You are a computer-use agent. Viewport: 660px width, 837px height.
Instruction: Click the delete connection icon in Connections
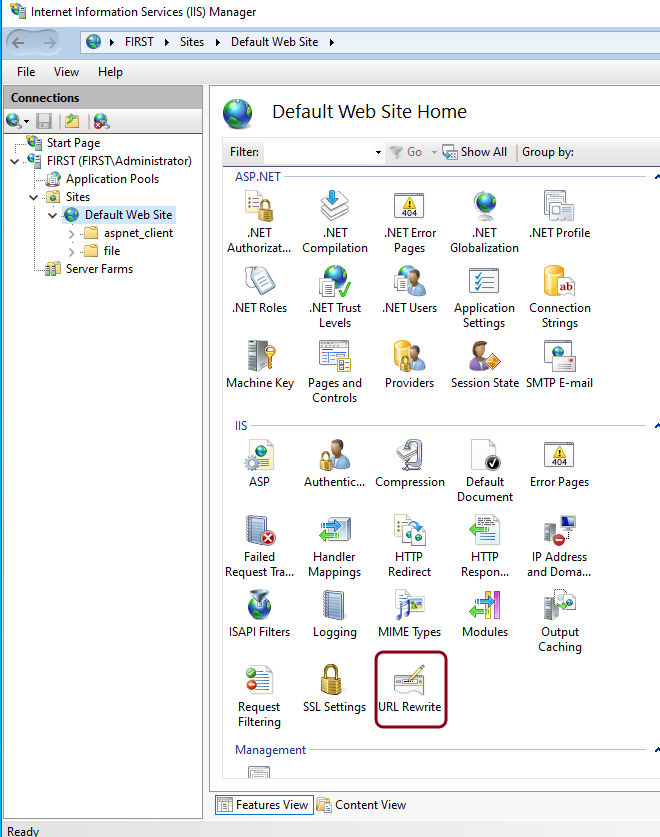[x=101, y=121]
